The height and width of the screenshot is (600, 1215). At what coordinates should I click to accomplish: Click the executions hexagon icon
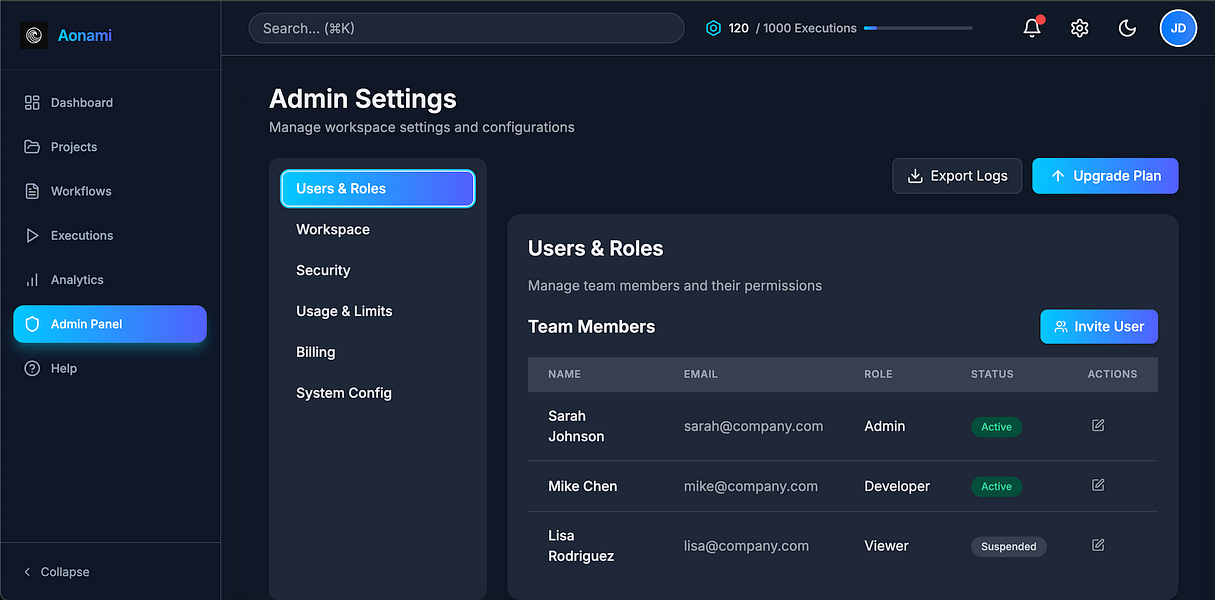pyautogui.click(x=713, y=28)
